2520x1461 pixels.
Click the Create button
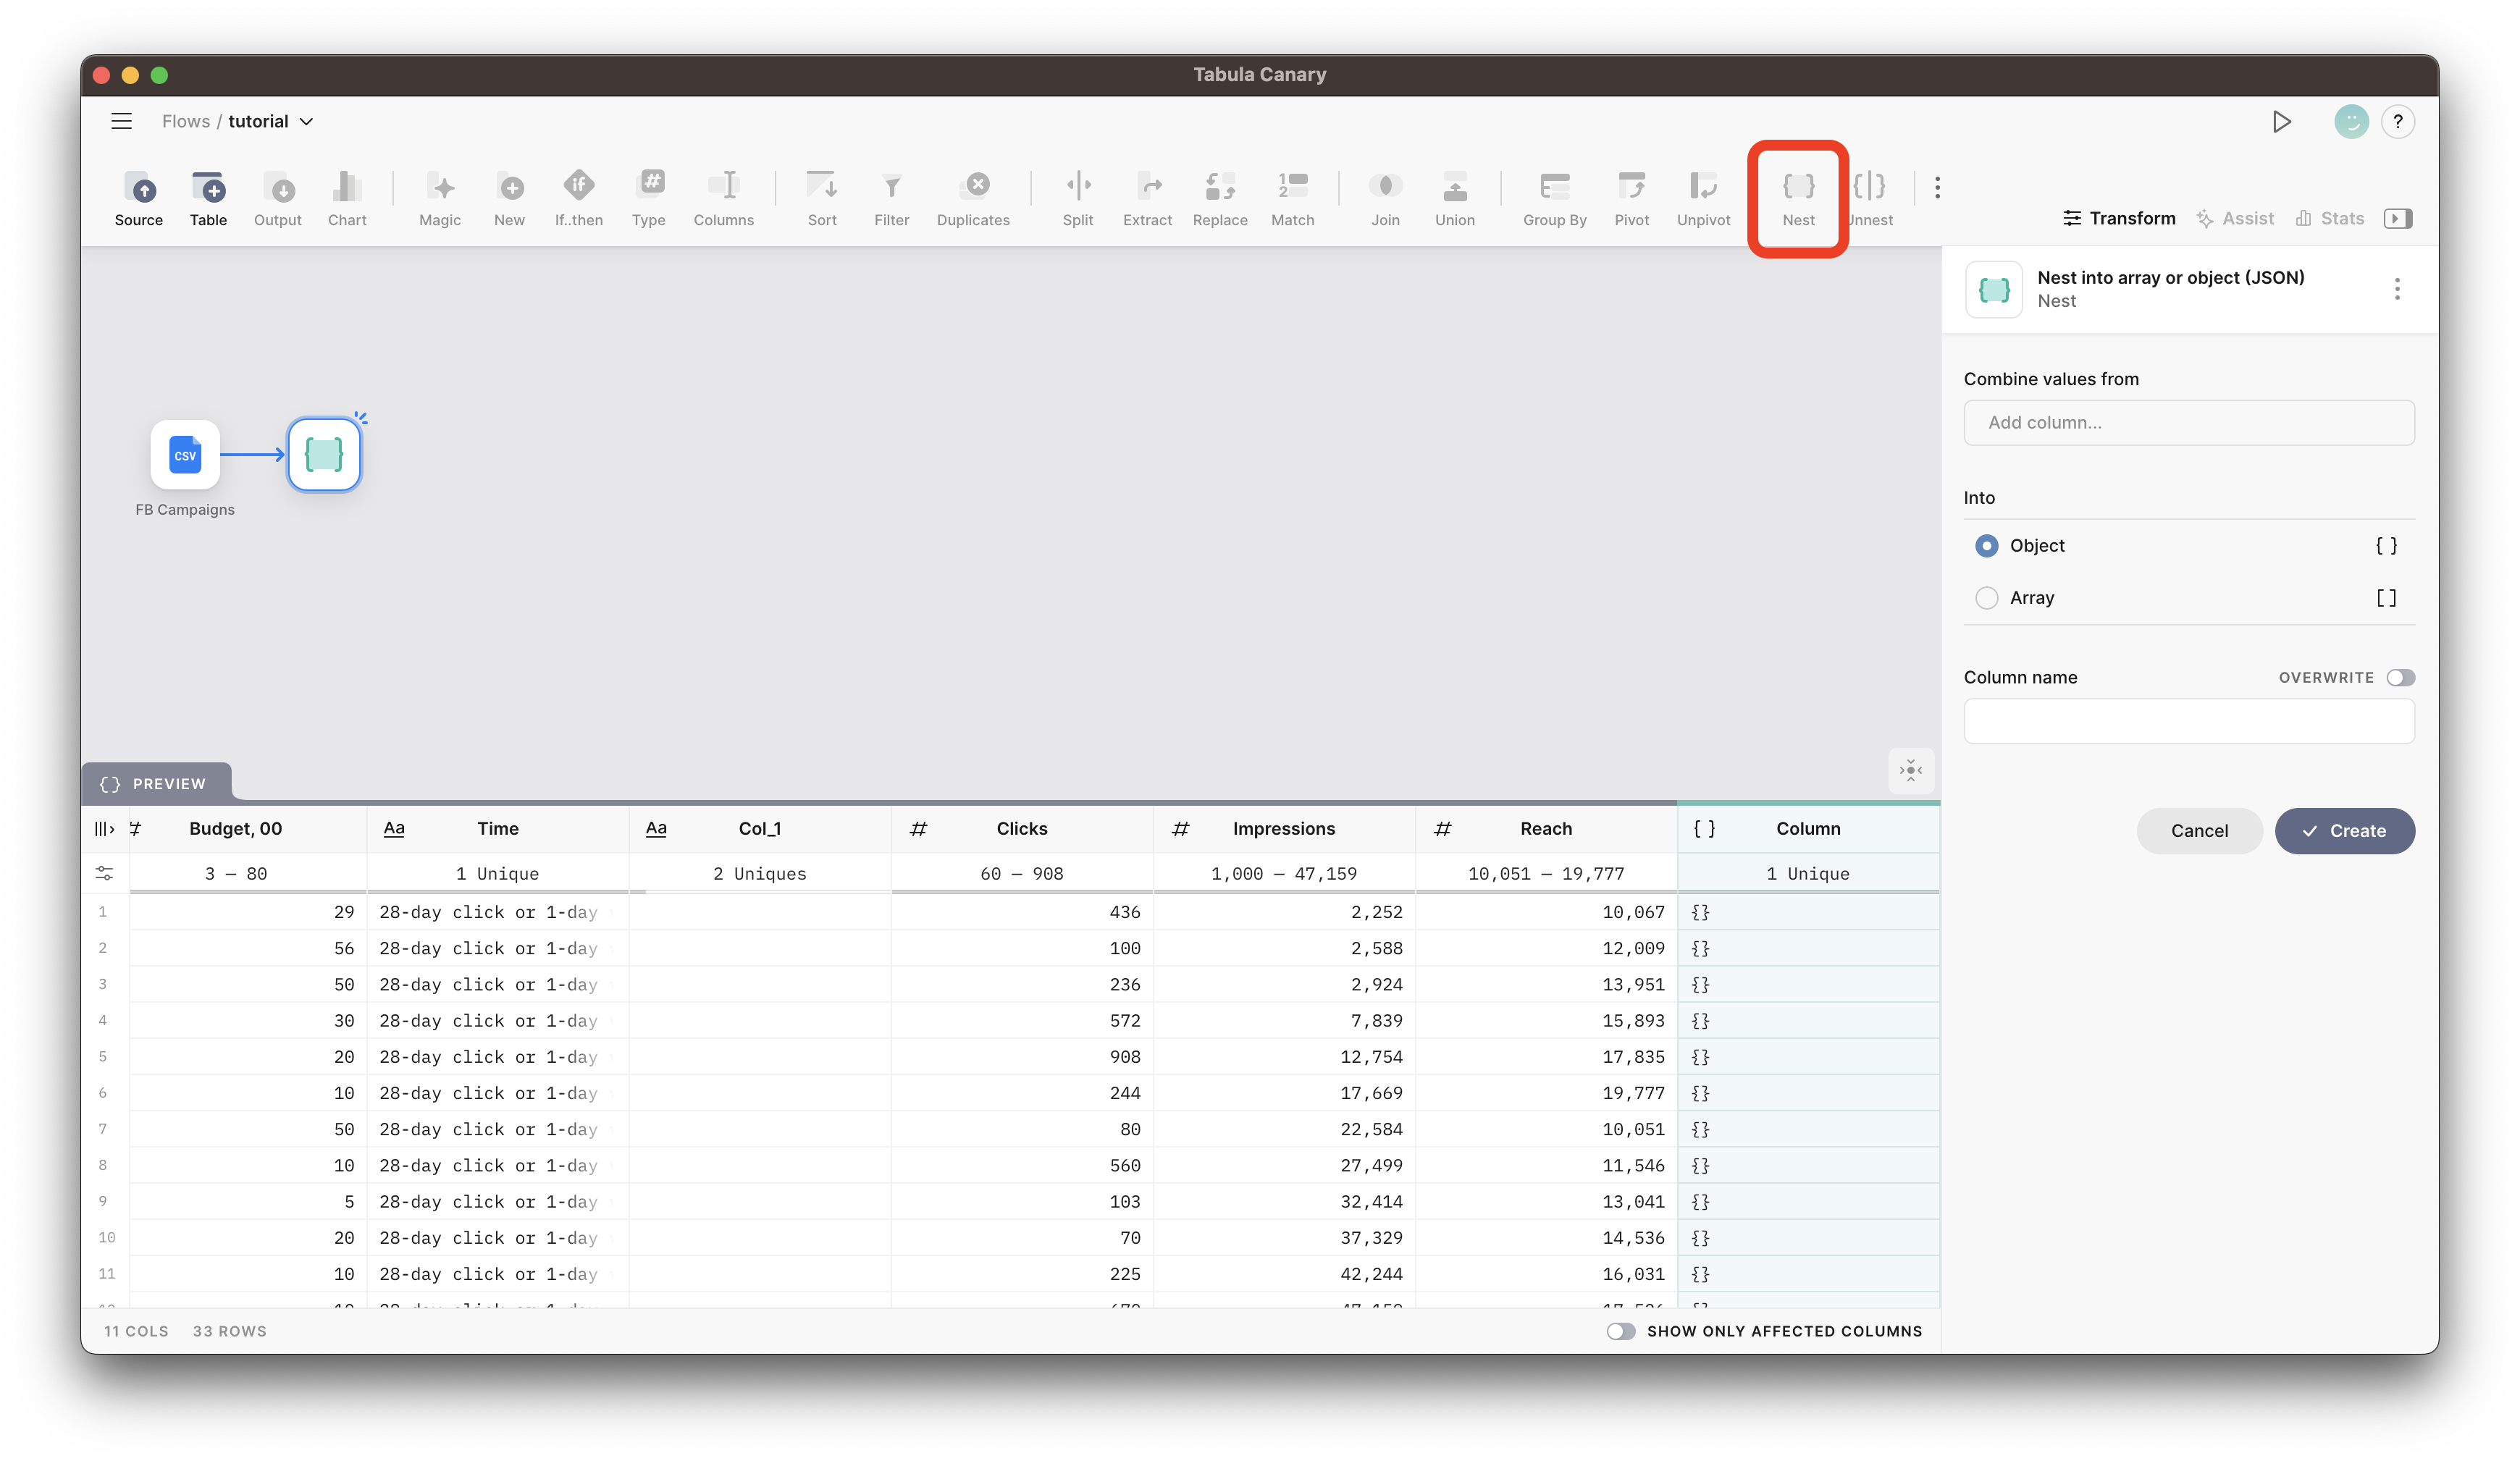(2344, 831)
